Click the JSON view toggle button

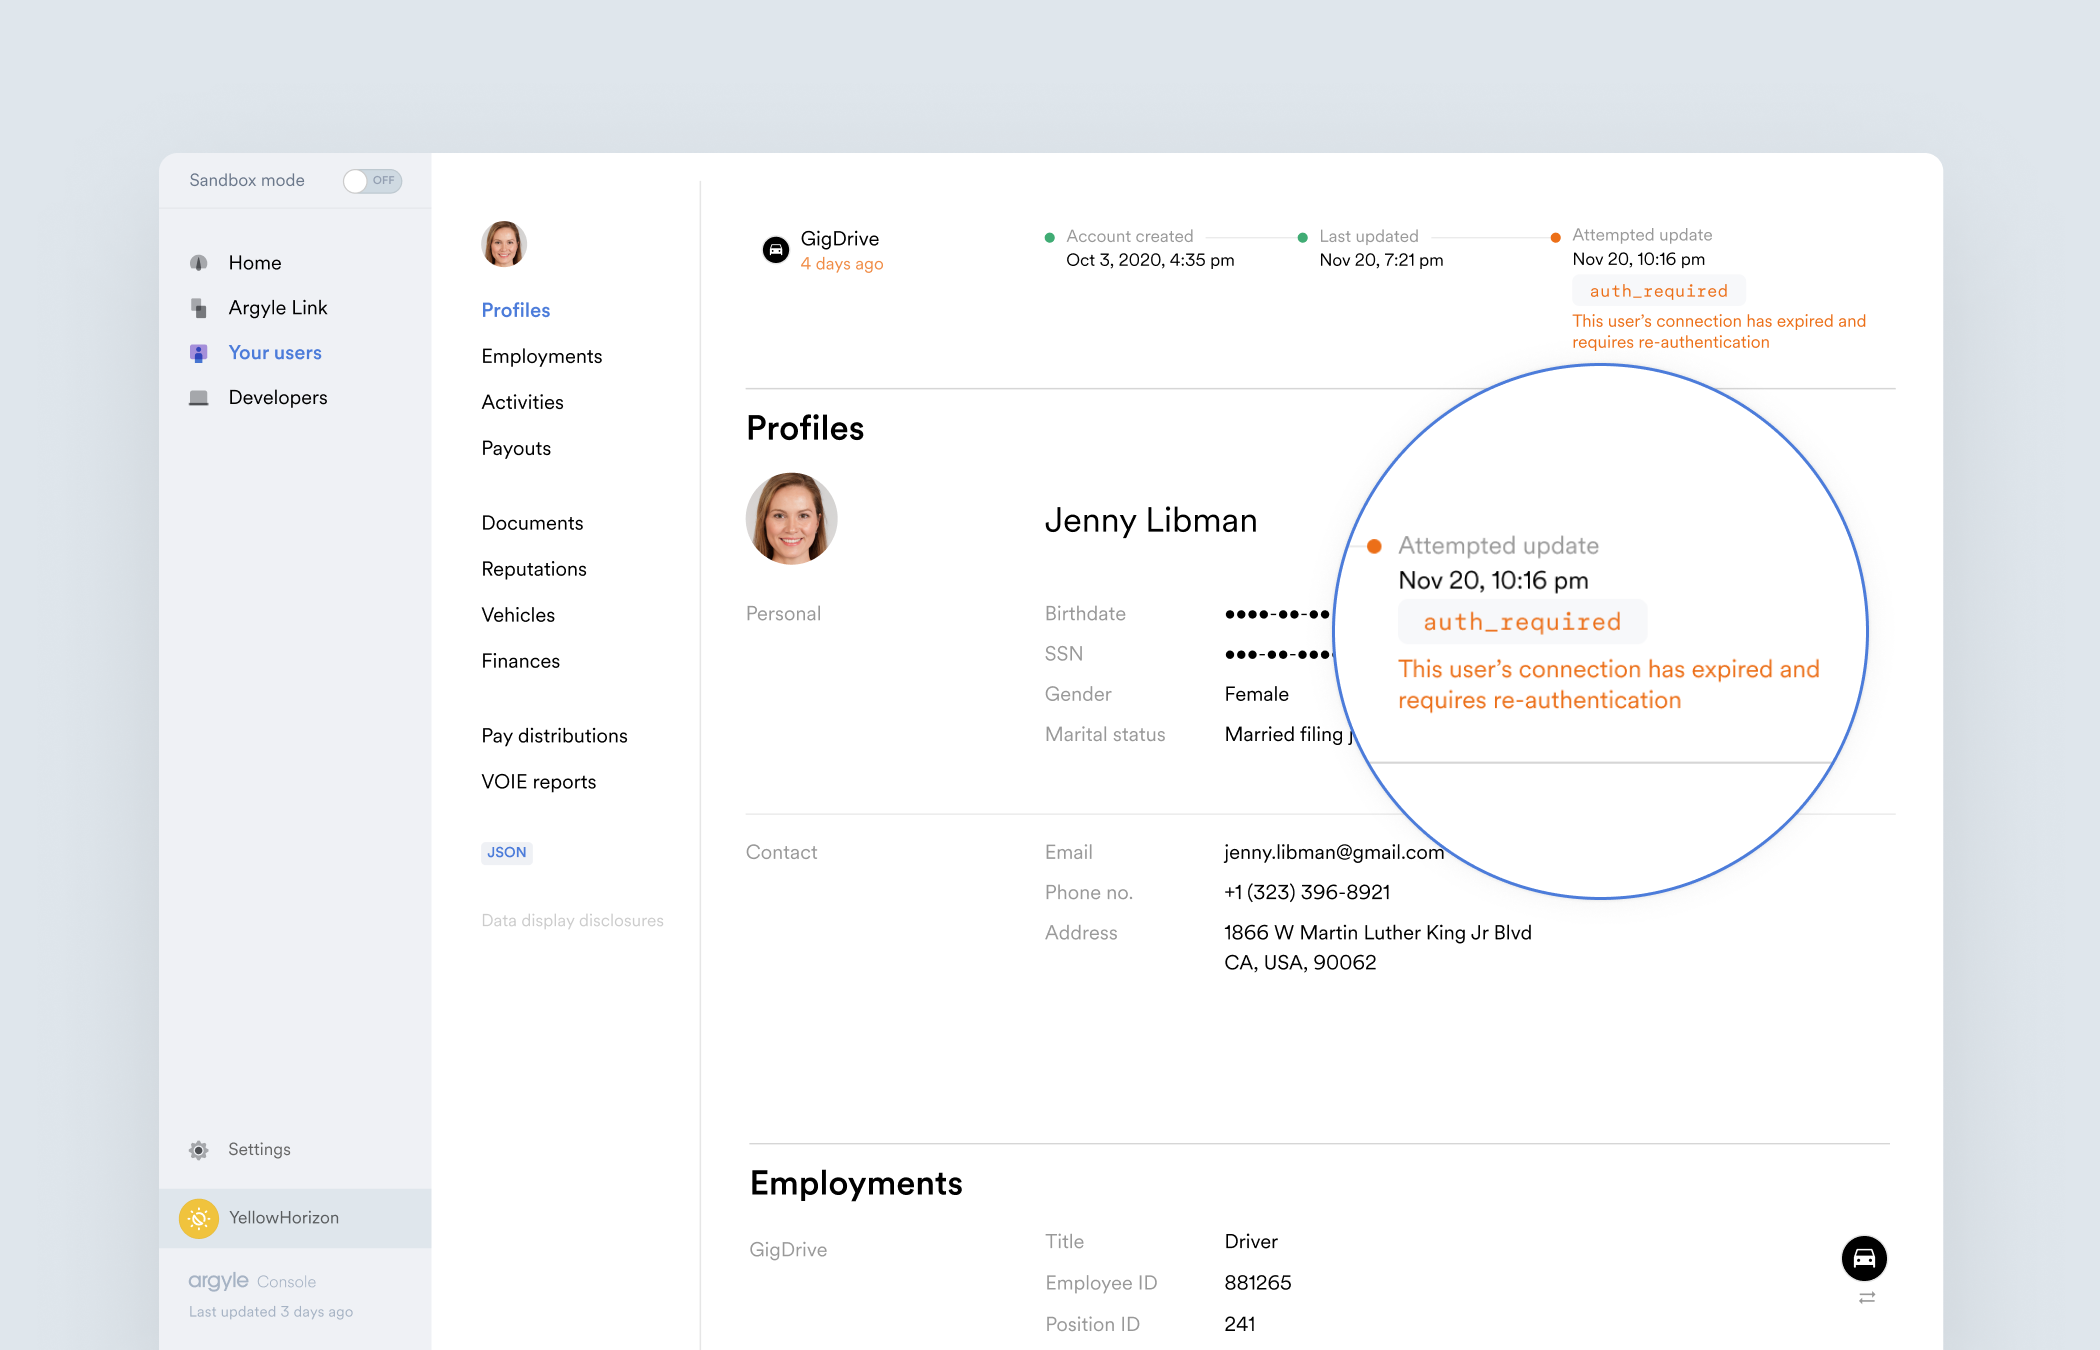click(x=505, y=851)
